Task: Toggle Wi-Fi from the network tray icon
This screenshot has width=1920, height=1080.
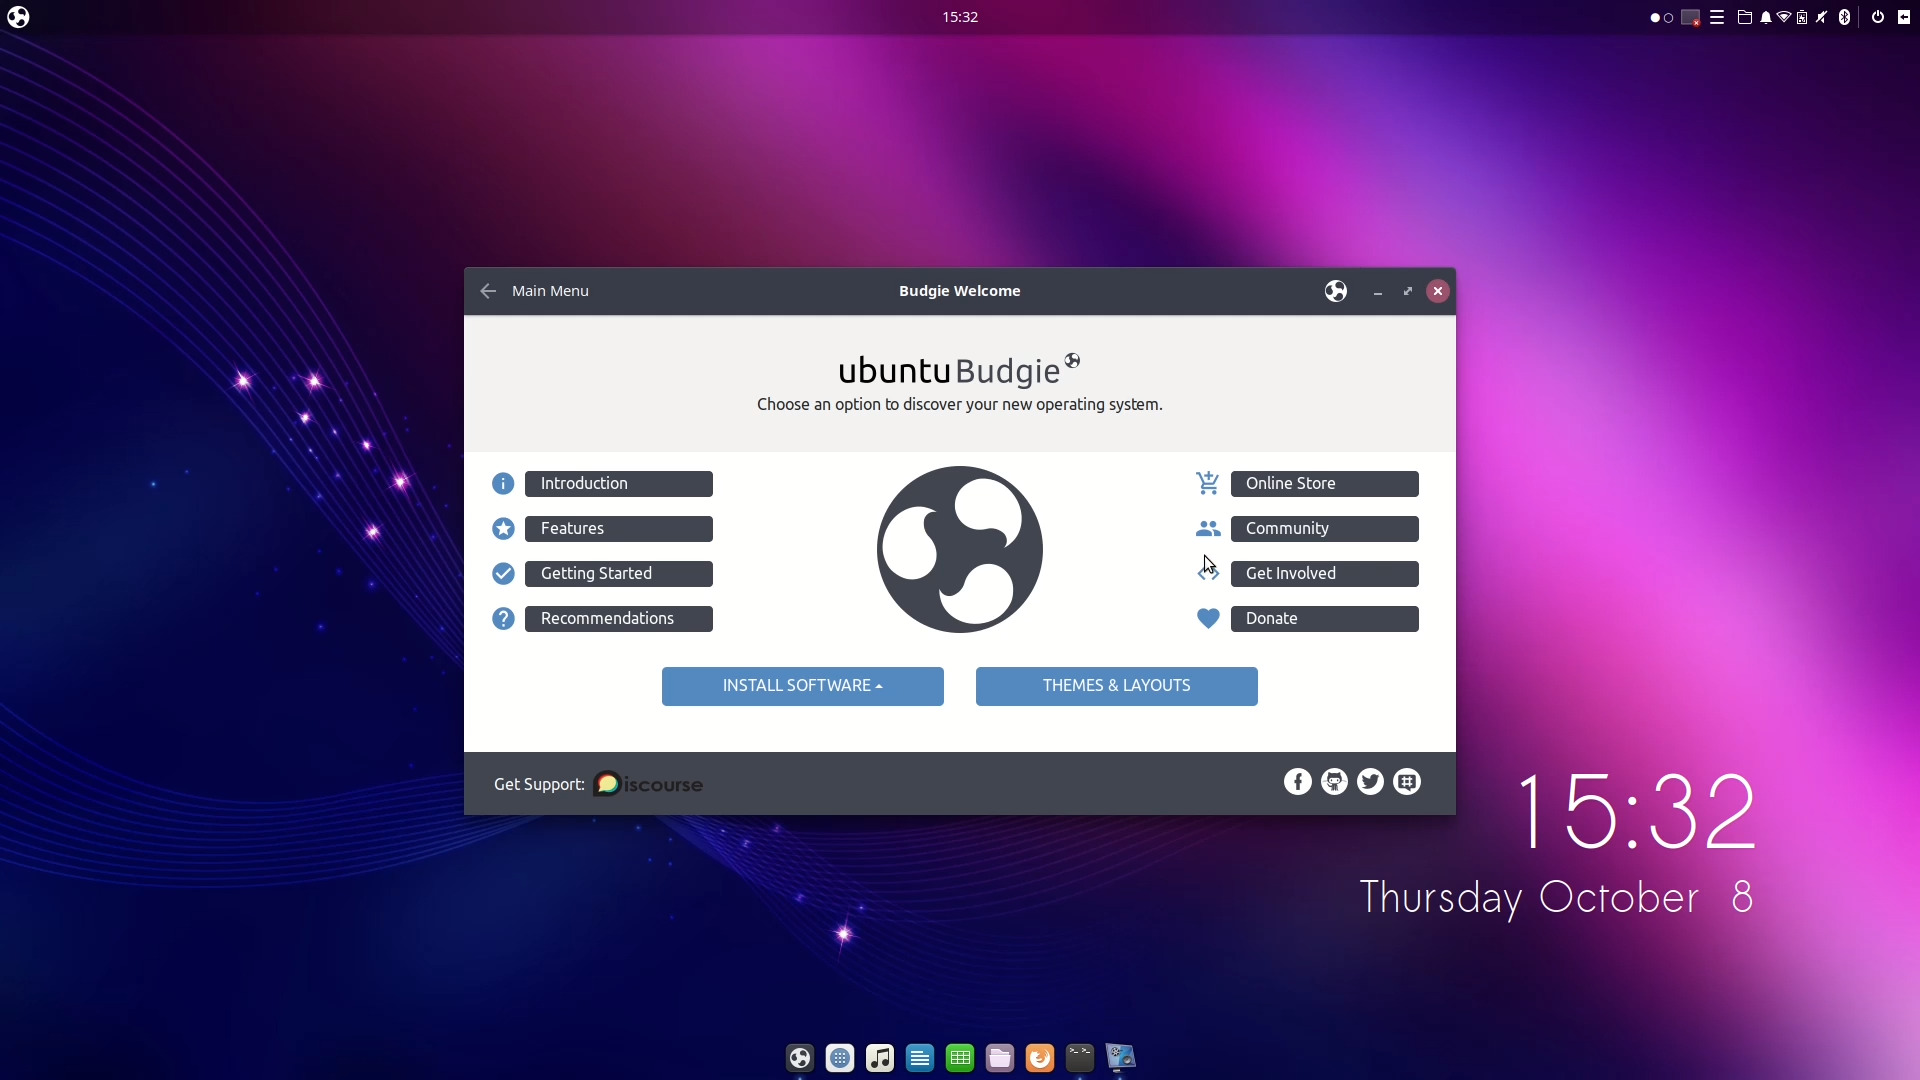Action: pos(1785,17)
